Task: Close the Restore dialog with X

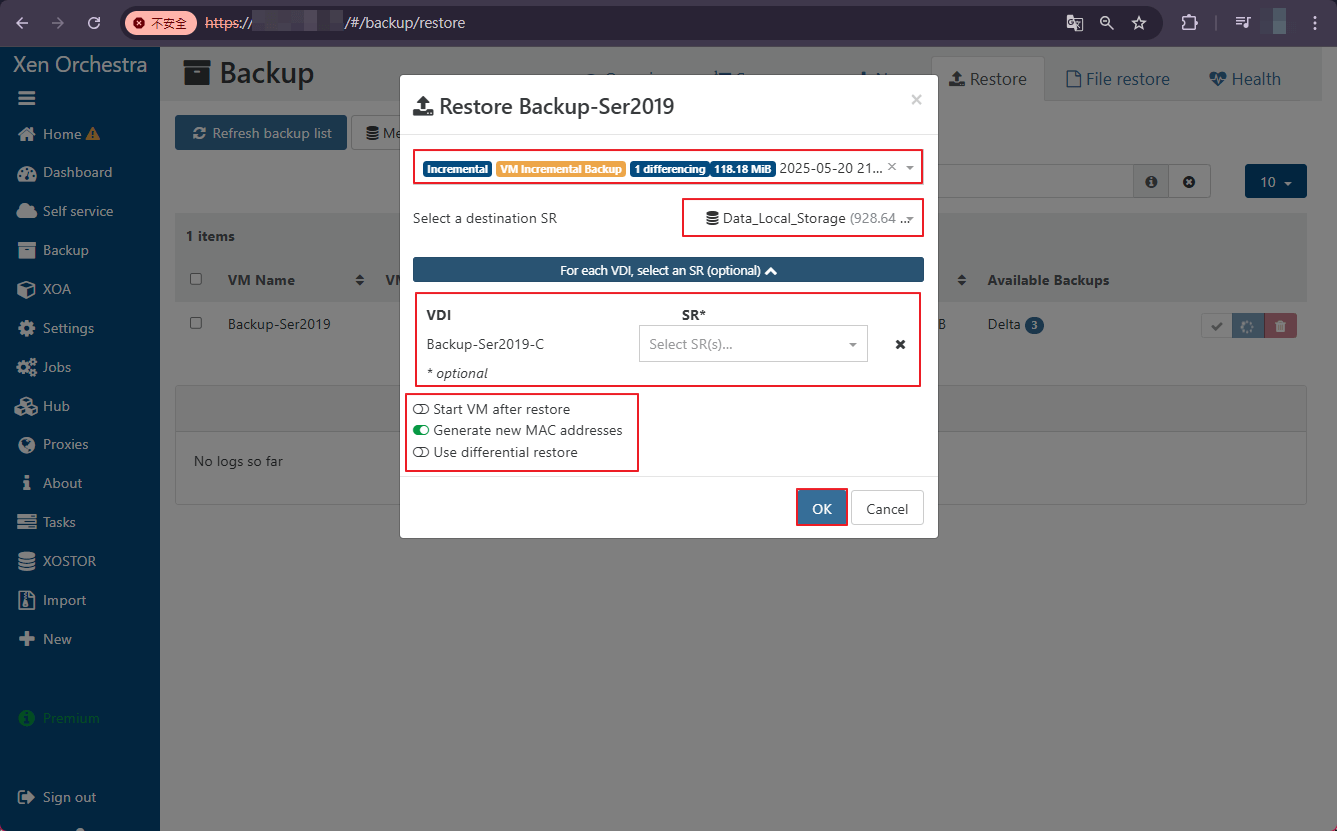Action: click(x=916, y=100)
